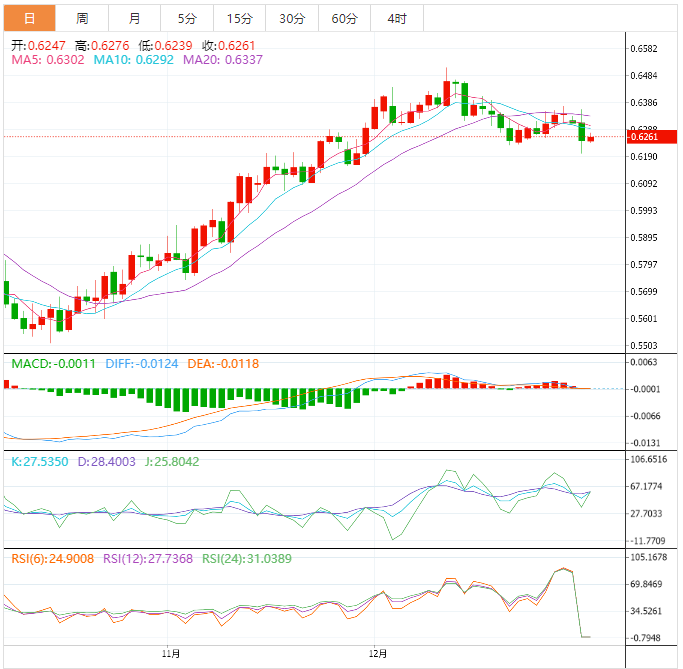The height and width of the screenshot is (669, 683).
Task: Choose the 60分 timeframe tab
Action: (344, 18)
